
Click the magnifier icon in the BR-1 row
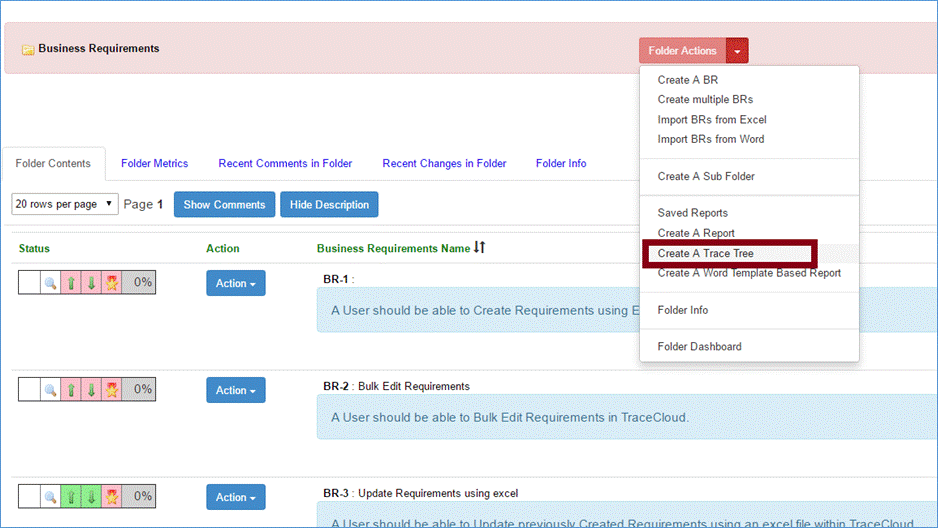pos(50,283)
